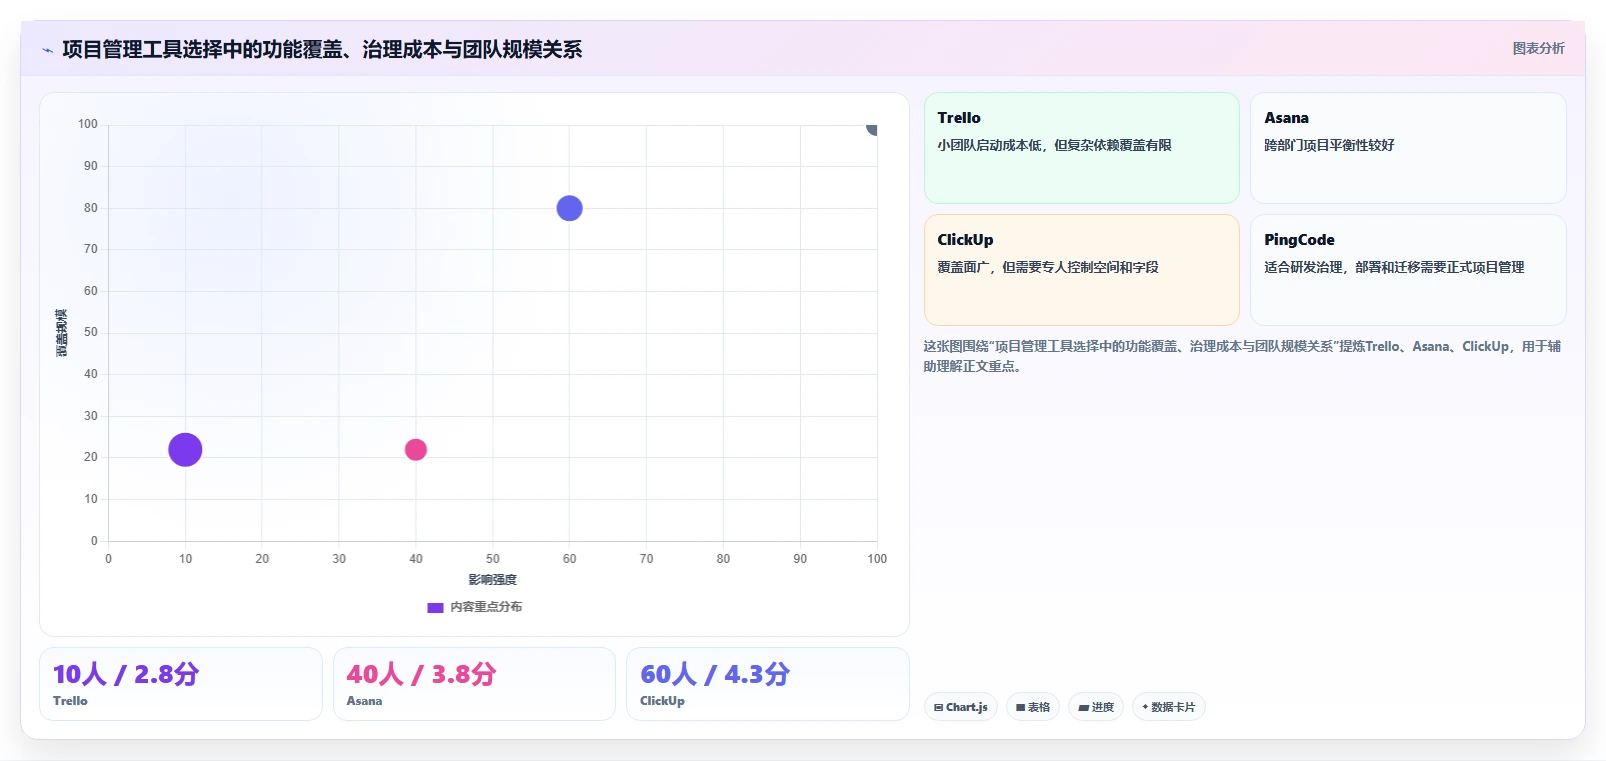This screenshot has width=1606, height=761.
Task: Click the Trello caption under 10人 / 2.8分
Action: 70,701
